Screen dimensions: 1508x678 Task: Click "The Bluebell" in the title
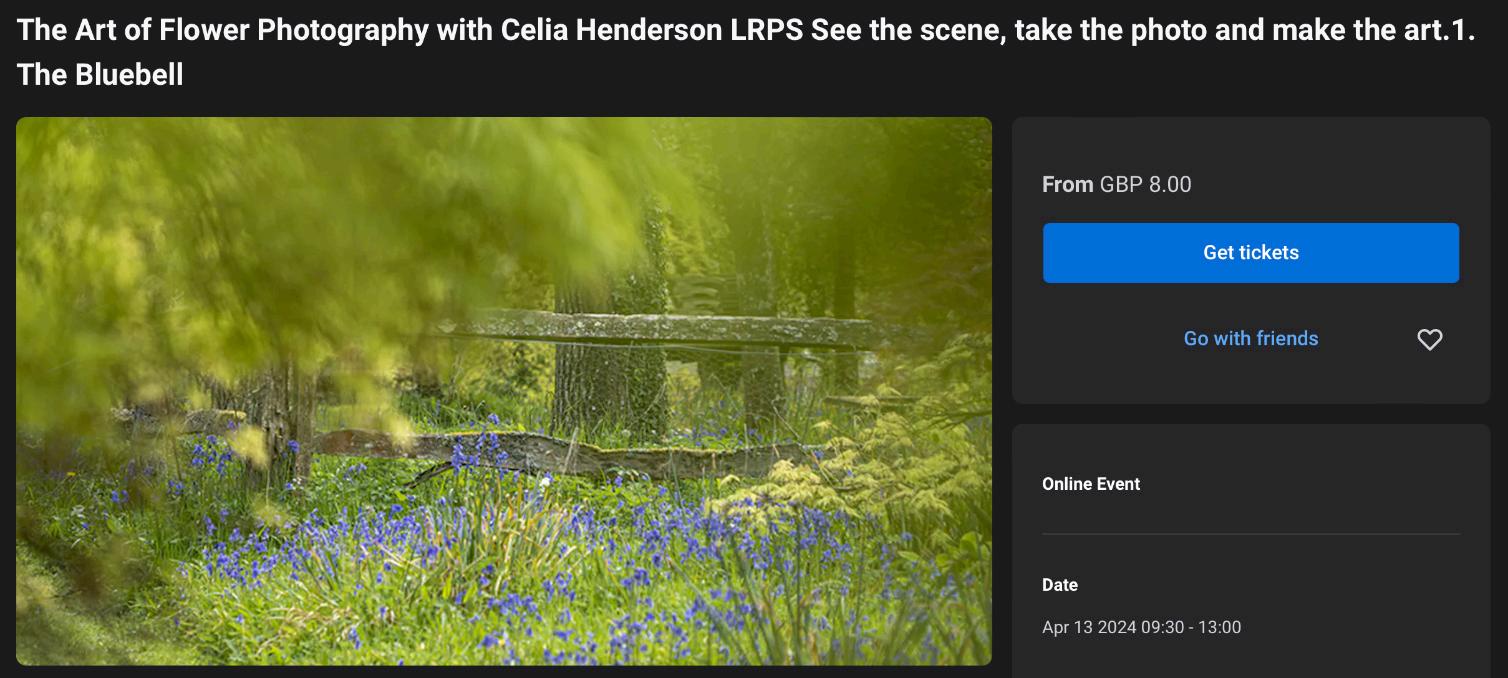pyautogui.click(x=100, y=75)
